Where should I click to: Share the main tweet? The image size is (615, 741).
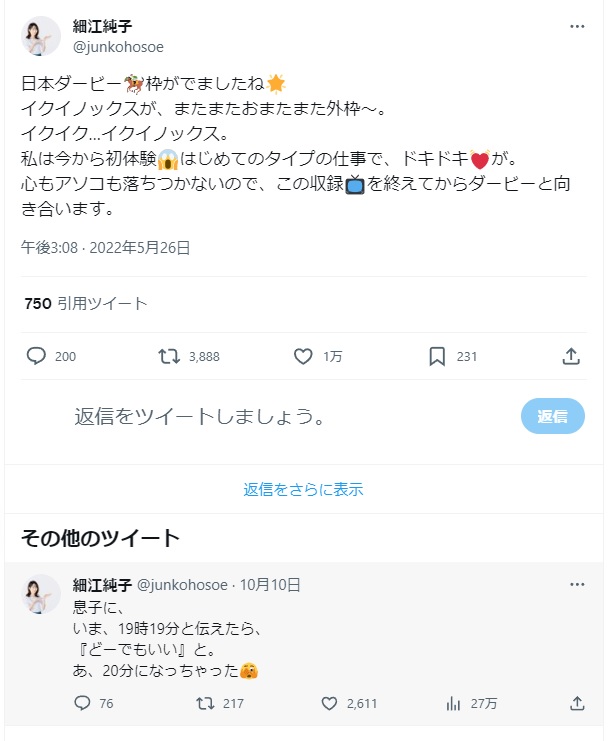click(x=571, y=356)
